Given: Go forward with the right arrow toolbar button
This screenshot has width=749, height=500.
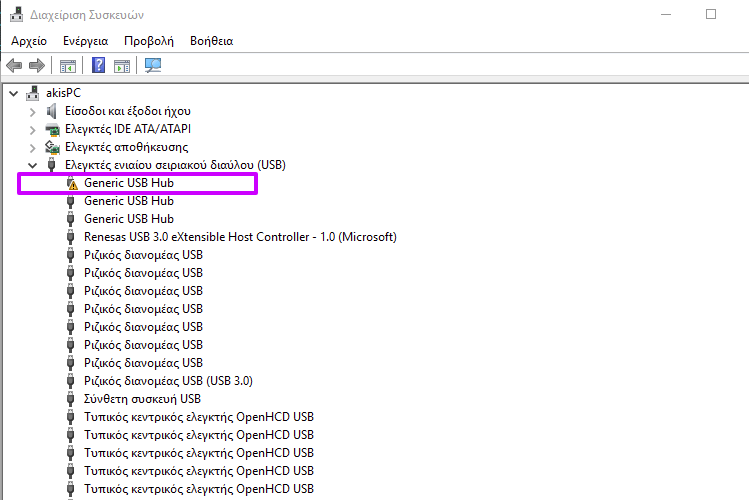Looking at the screenshot, I should pyautogui.click(x=37, y=65).
